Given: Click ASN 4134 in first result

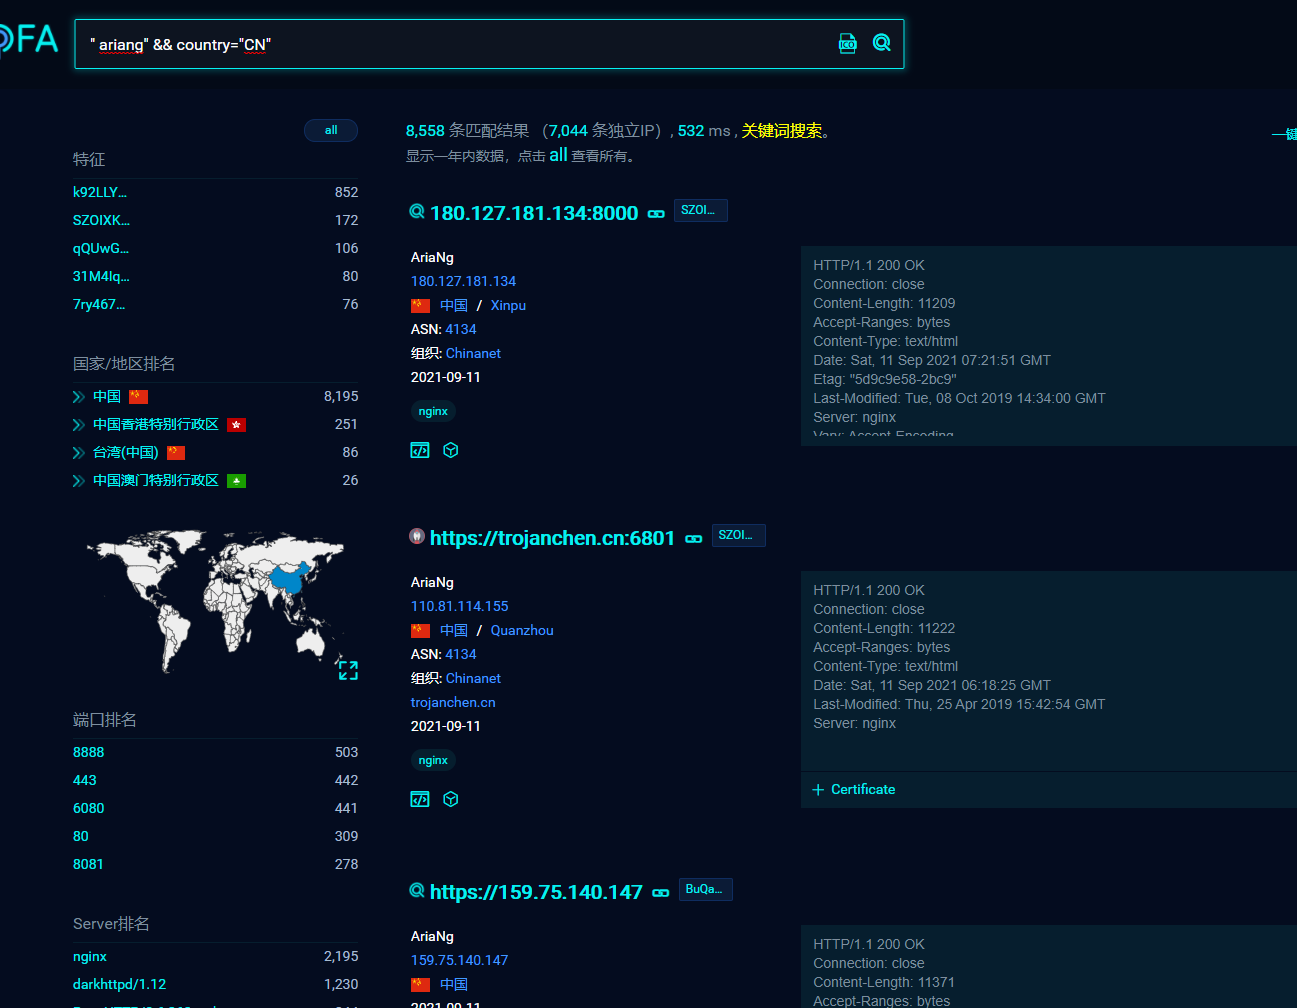Looking at the screenshot, I should click(461, 329).
